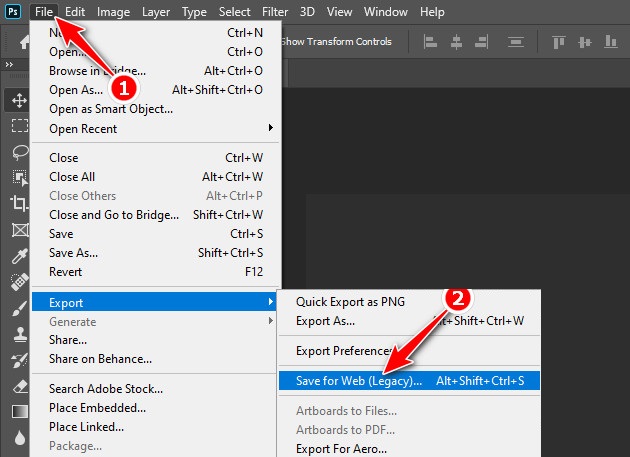Open the Filter menu
The height and width of the screenshot is (457, 630).
275,12
